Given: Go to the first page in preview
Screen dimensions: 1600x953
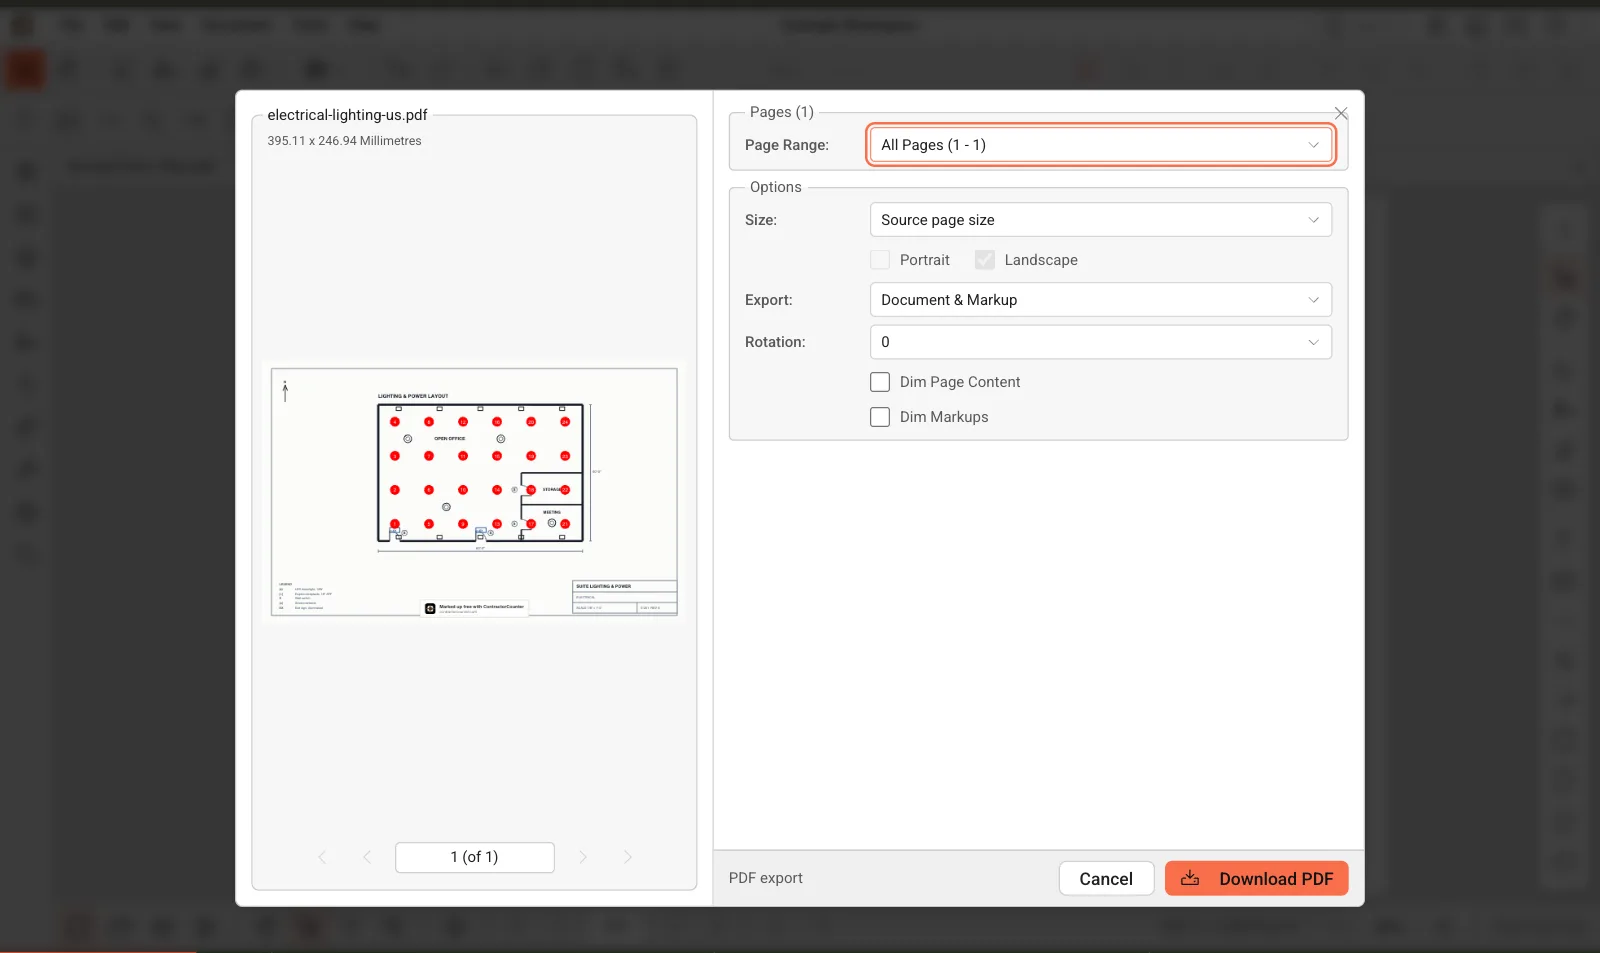Looking at the screenshot, I should point(322,857).
